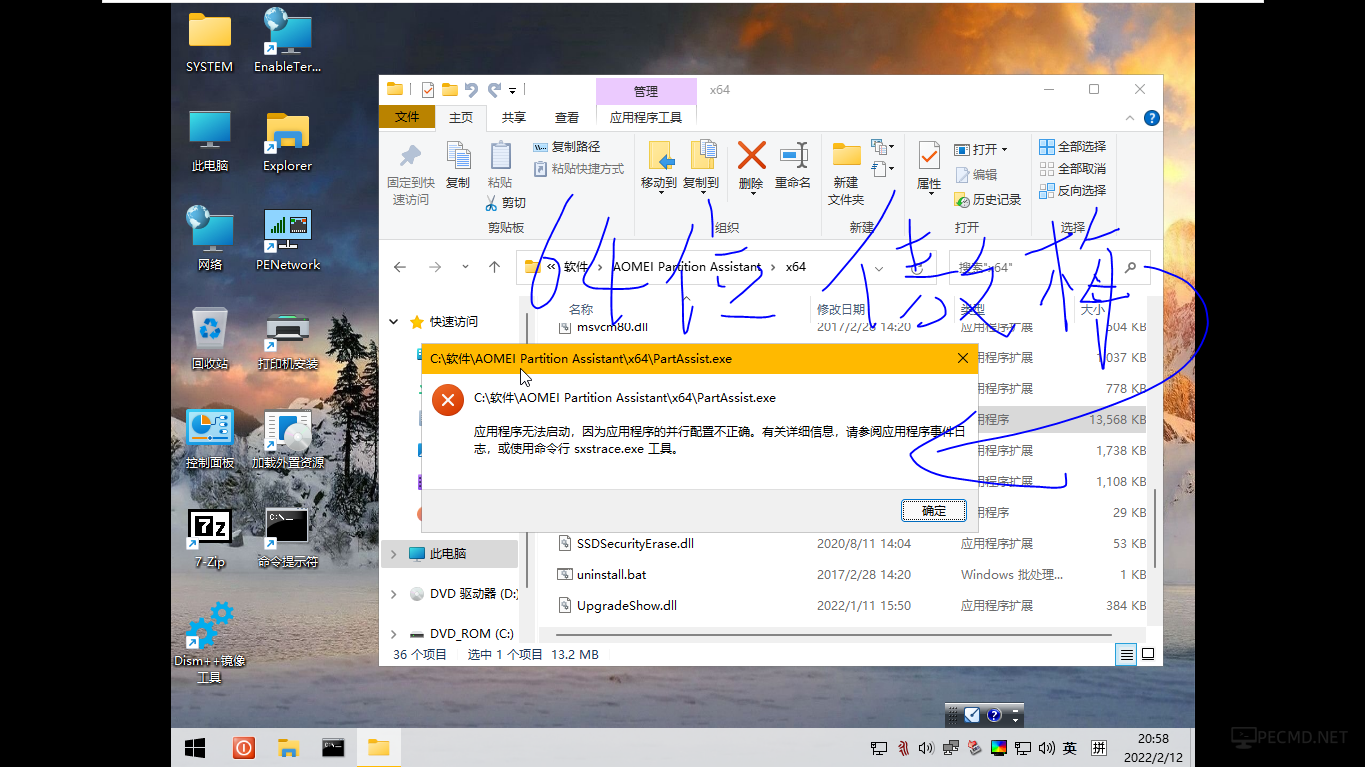Viewport: 1365px width, 767px height.
Task: Open 控制面板 from the desktop
Action: [210, 439]
